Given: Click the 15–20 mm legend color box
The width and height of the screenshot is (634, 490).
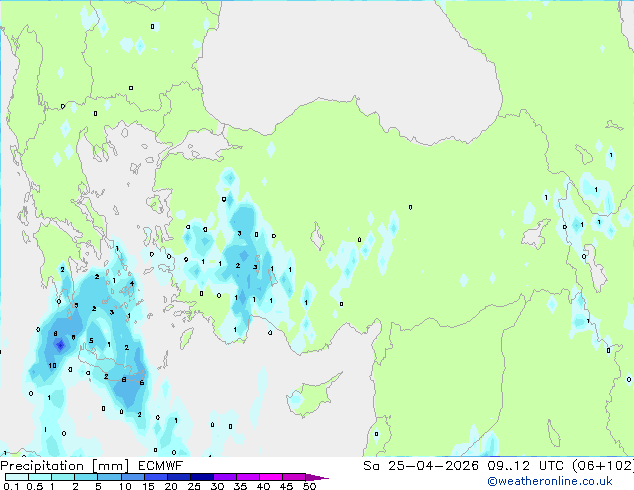Looking at the screenshot, I should tap(155, 477).
